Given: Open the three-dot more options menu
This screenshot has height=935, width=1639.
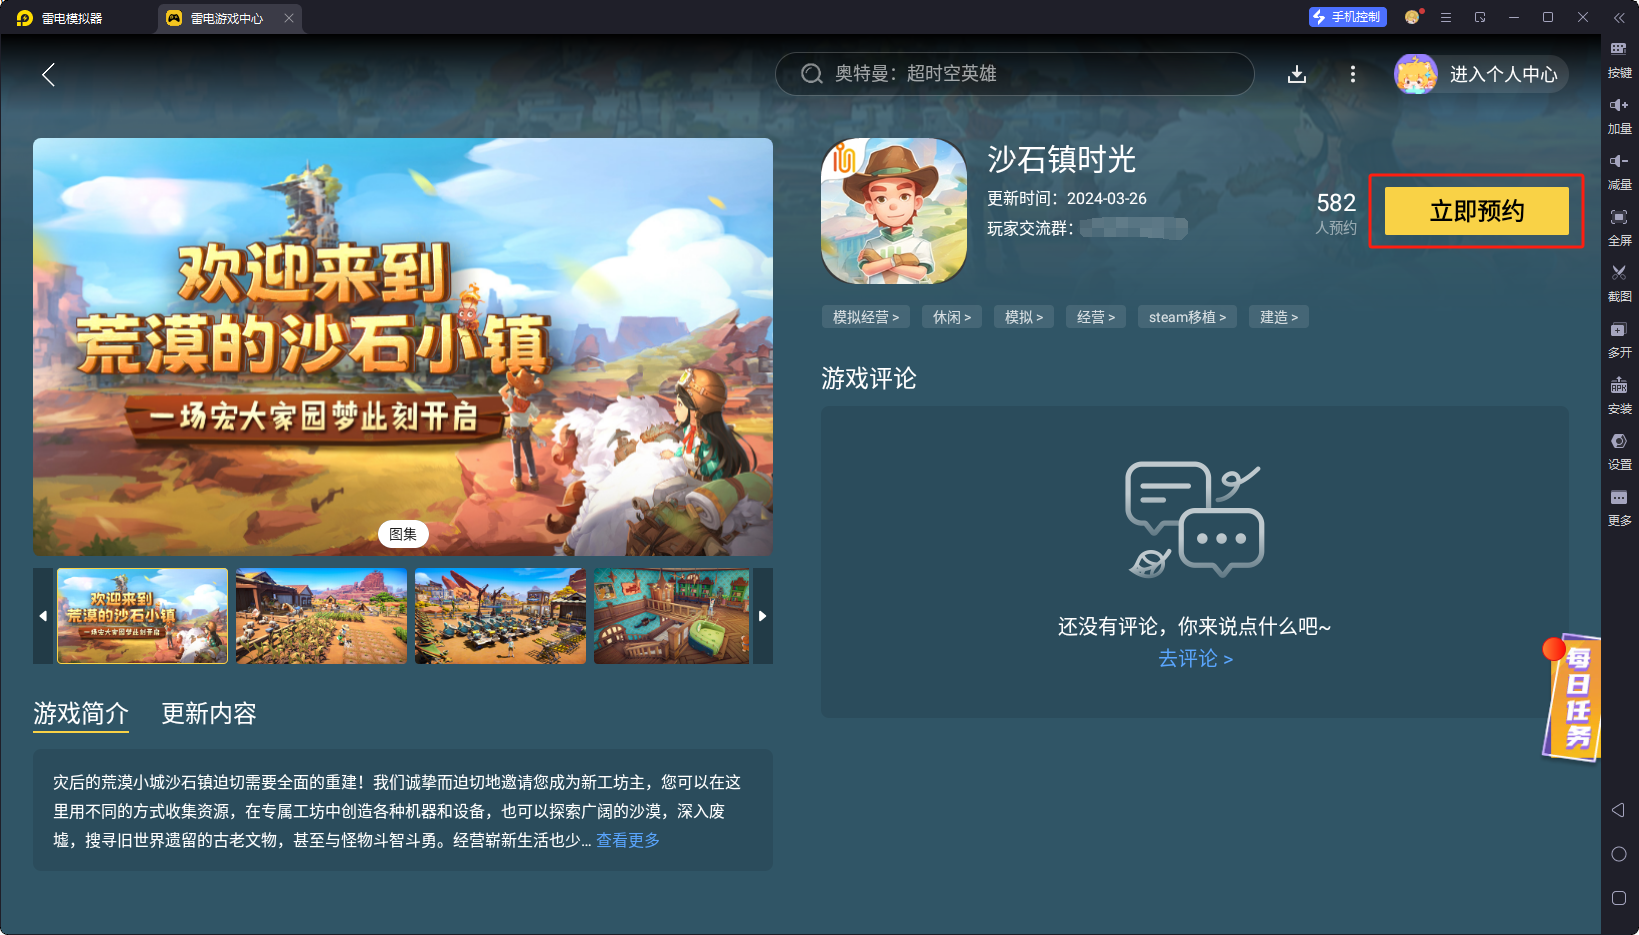Looking at the screenshot, I should click(1353, 74).
